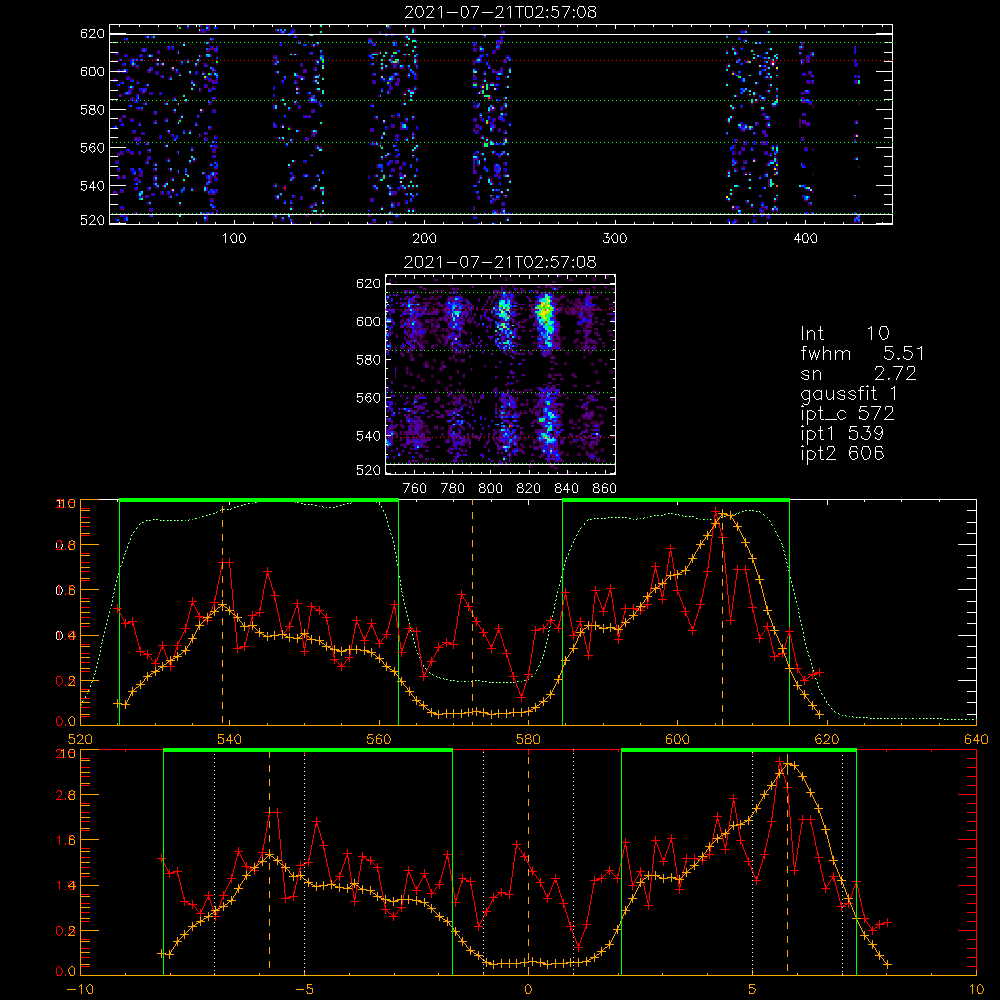
Task: Select the 'ipt_c 572' readout text
Action: pyautogui.click(x=847, y=413)
